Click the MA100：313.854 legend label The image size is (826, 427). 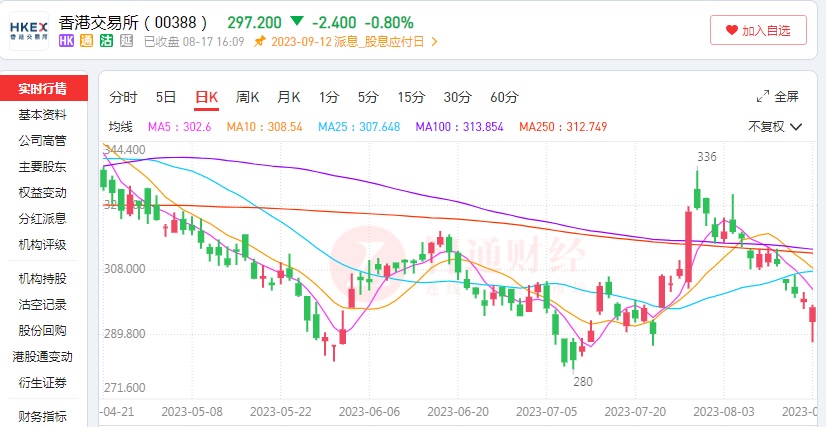click(x=459, y=127)
